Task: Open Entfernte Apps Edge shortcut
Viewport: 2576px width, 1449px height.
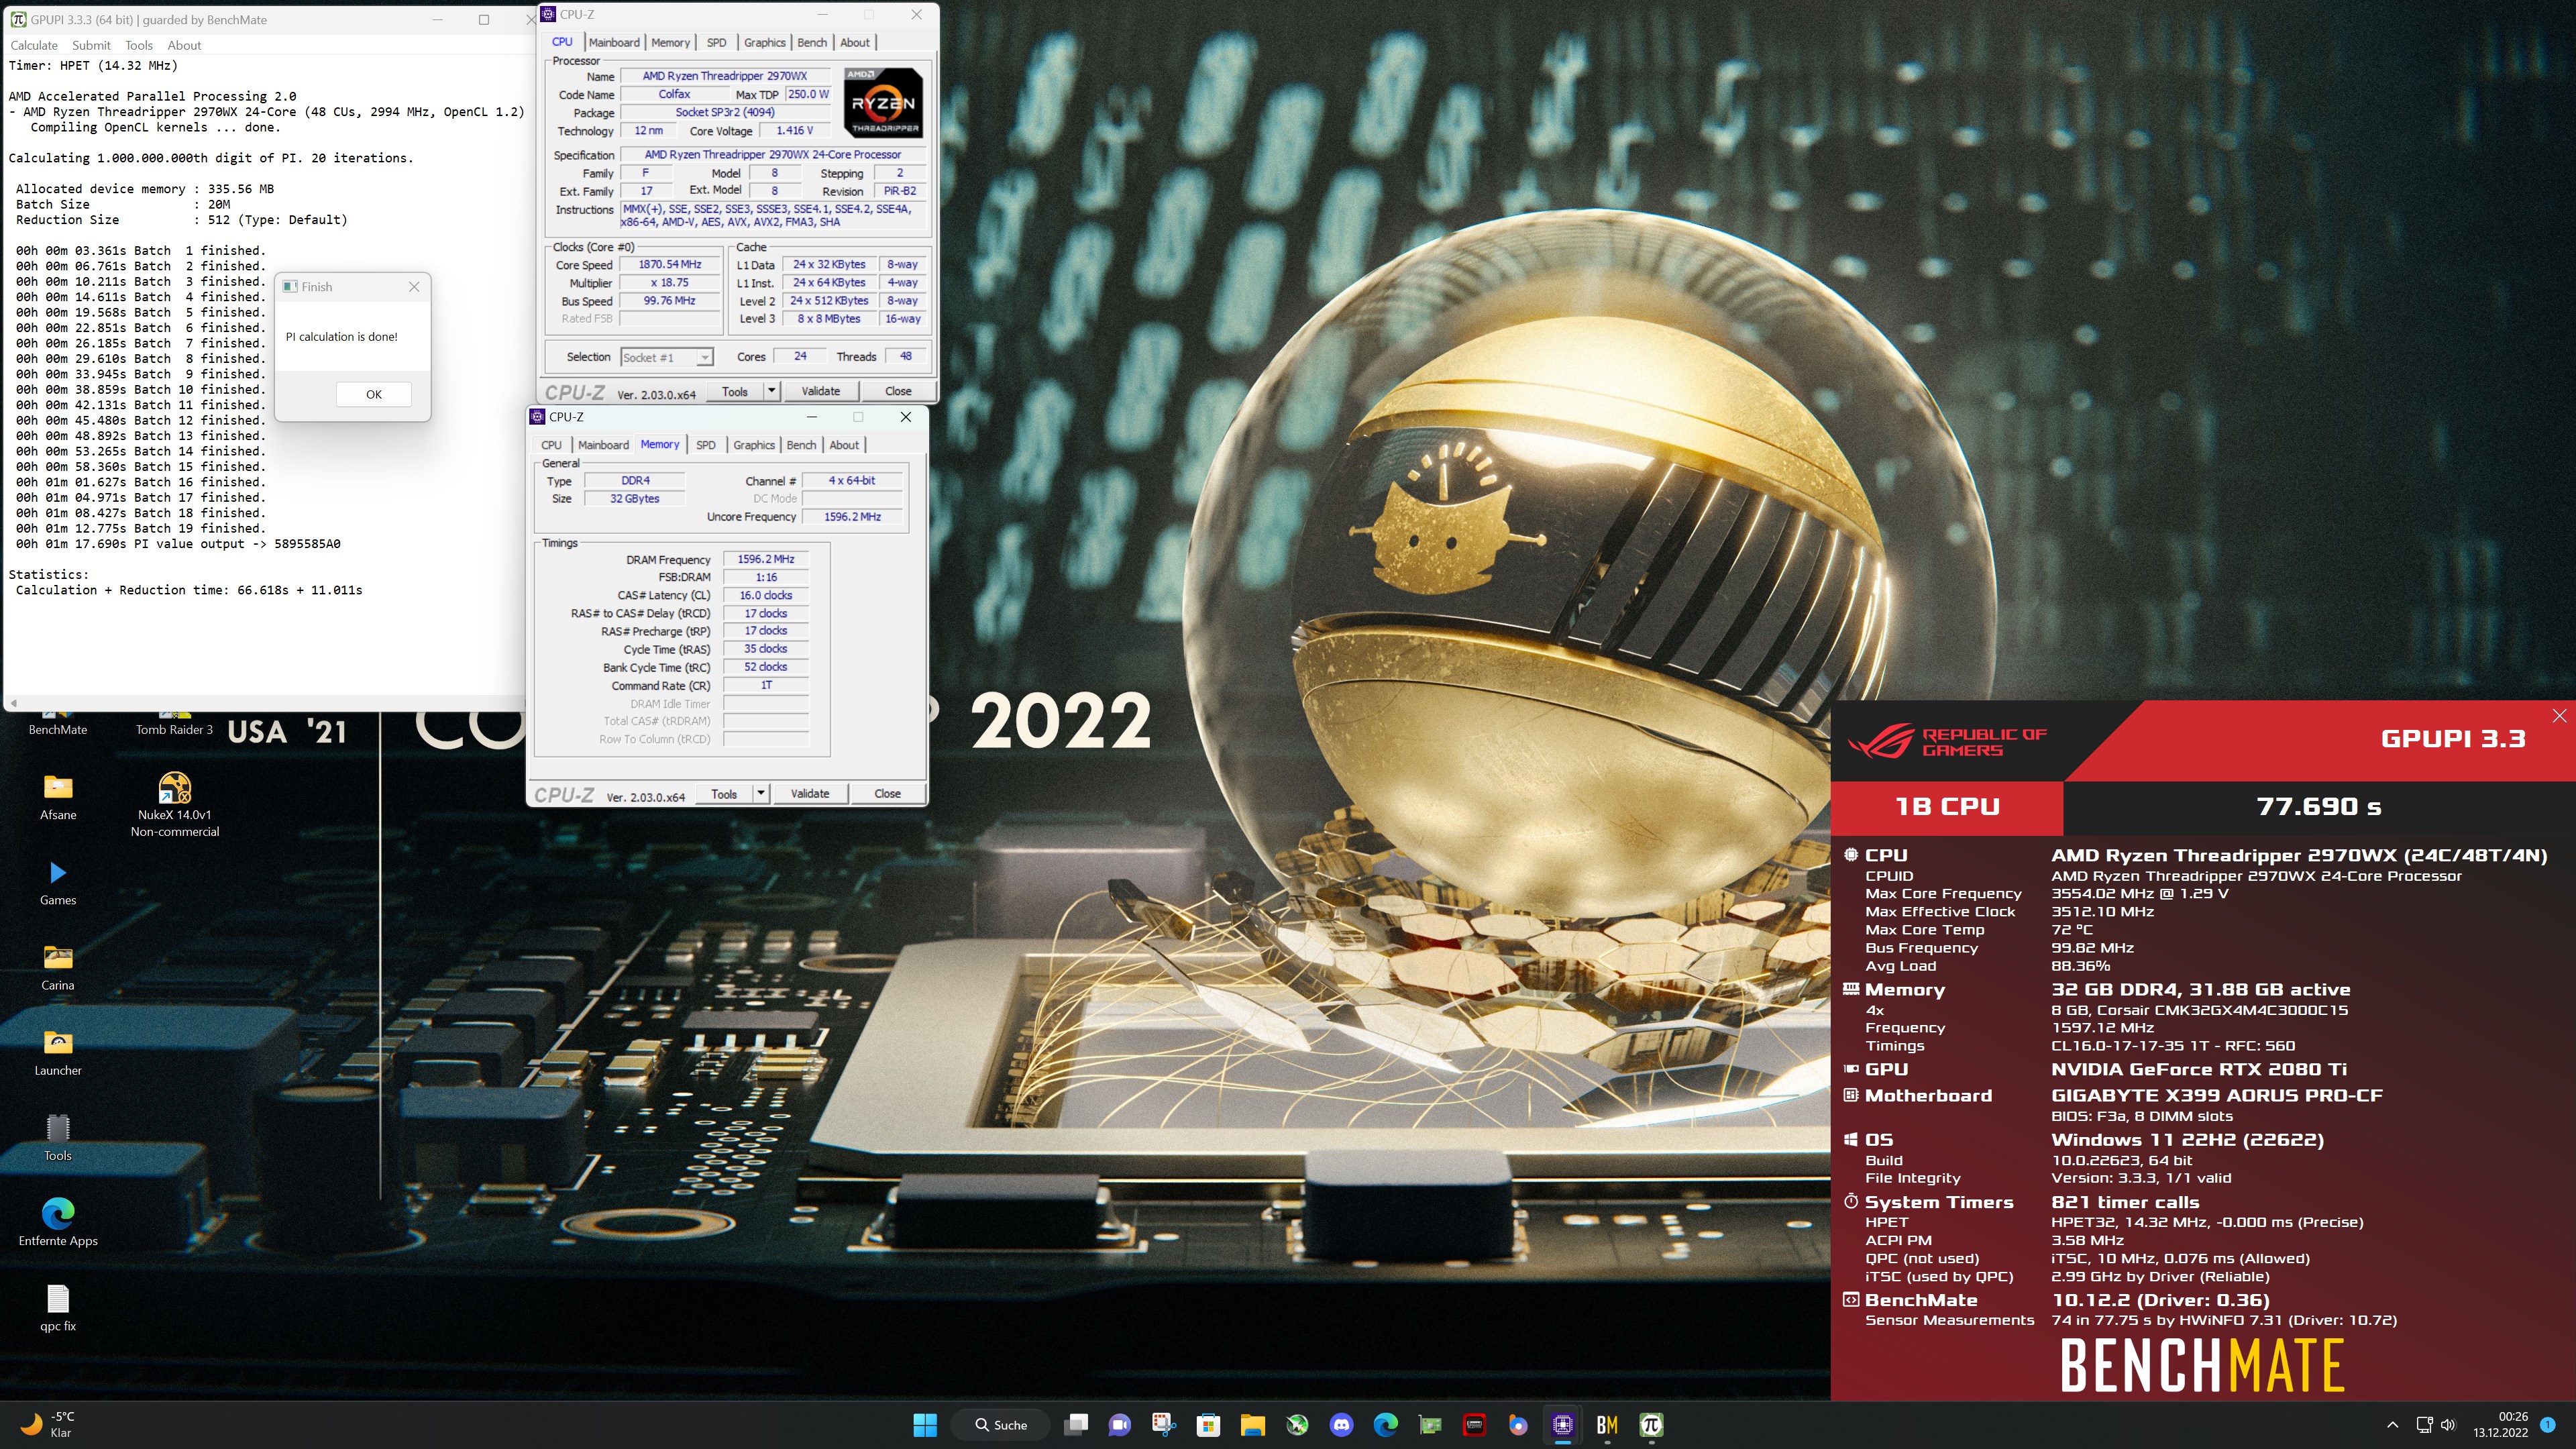Action: point(58,1222)
